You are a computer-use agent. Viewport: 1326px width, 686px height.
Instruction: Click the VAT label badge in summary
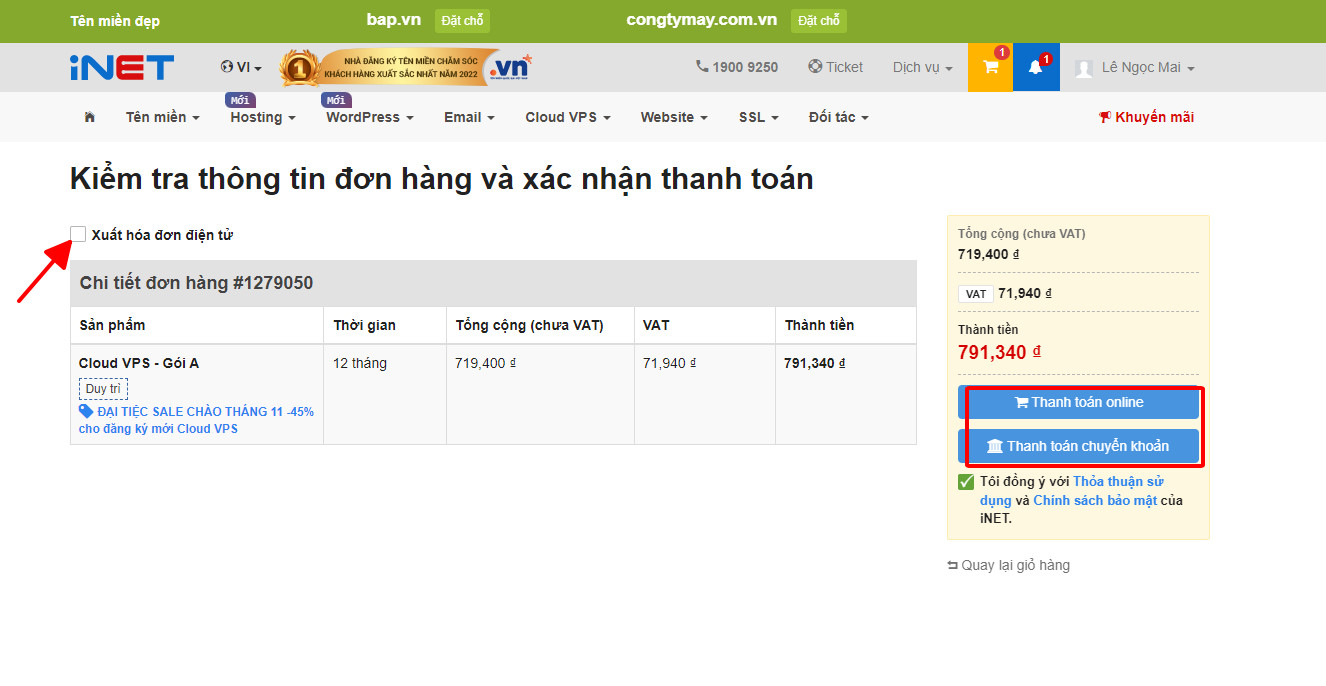[x=976, y=294]
